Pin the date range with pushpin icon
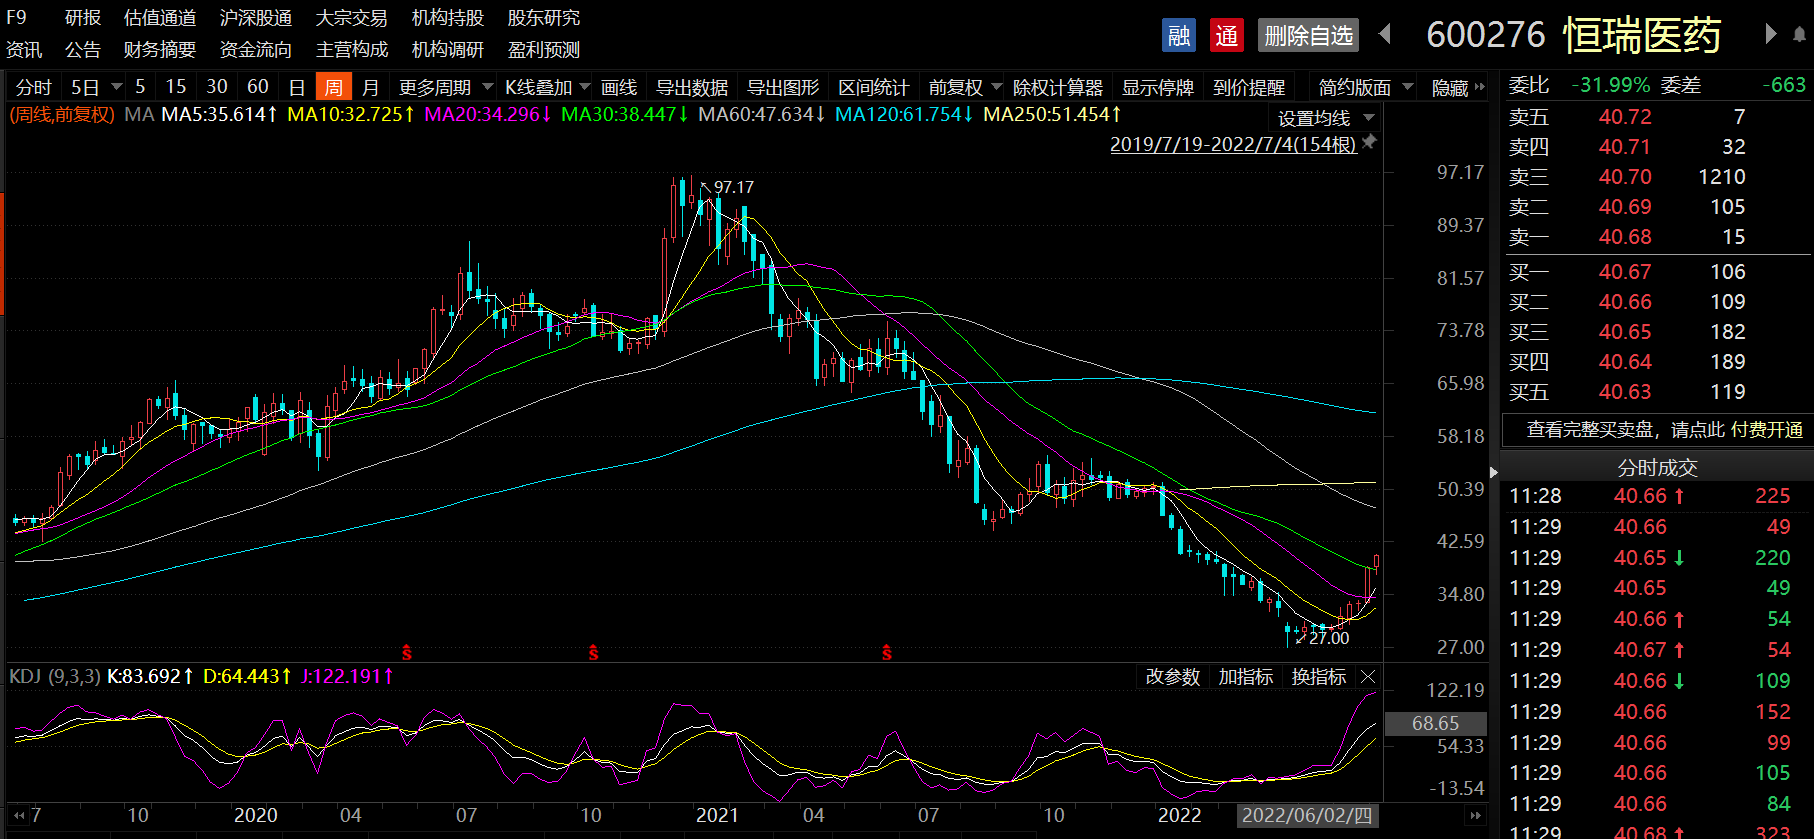 [x=1370, y=142]
